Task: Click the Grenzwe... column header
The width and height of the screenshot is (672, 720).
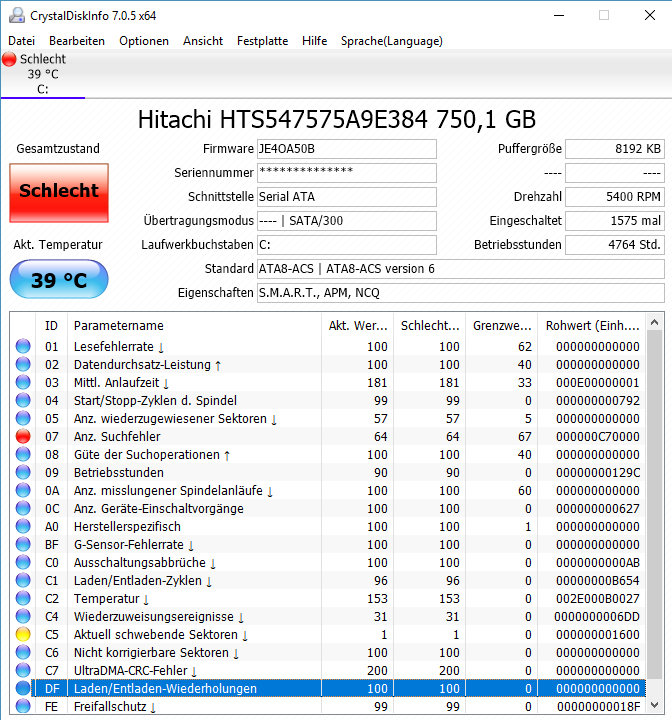Action: coord(502,326)
